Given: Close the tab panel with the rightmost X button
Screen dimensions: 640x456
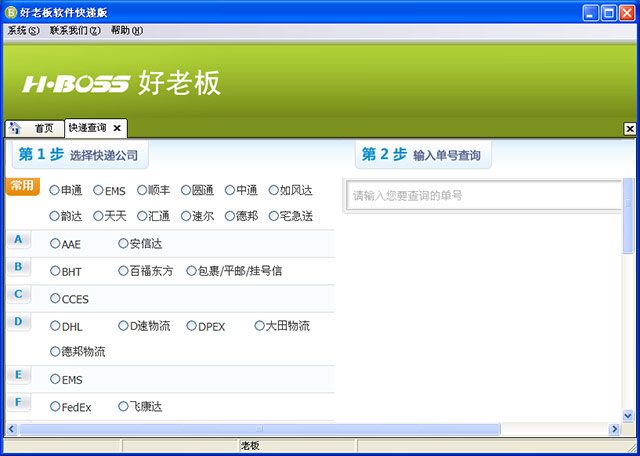Looking at the screenshot, I should 630,129.
